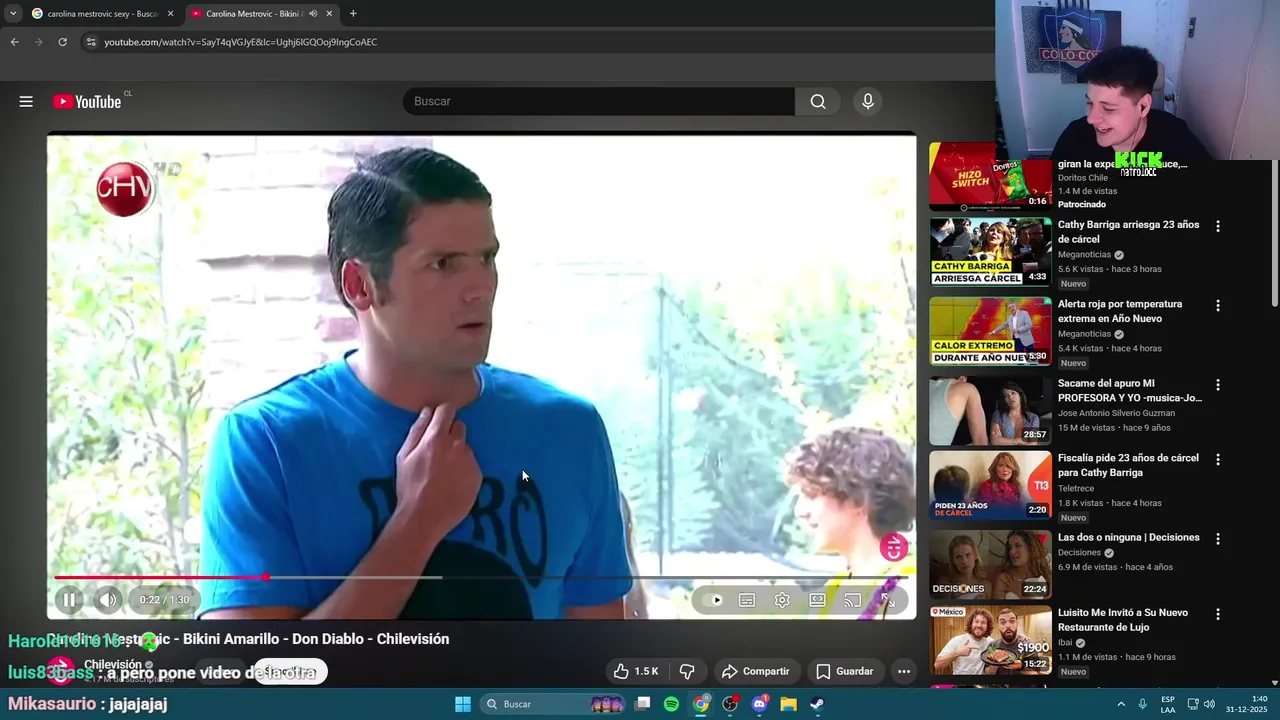1280x720 pixels.
Task: Open more actions menu beside Guardar
Action: coord(904,671)
